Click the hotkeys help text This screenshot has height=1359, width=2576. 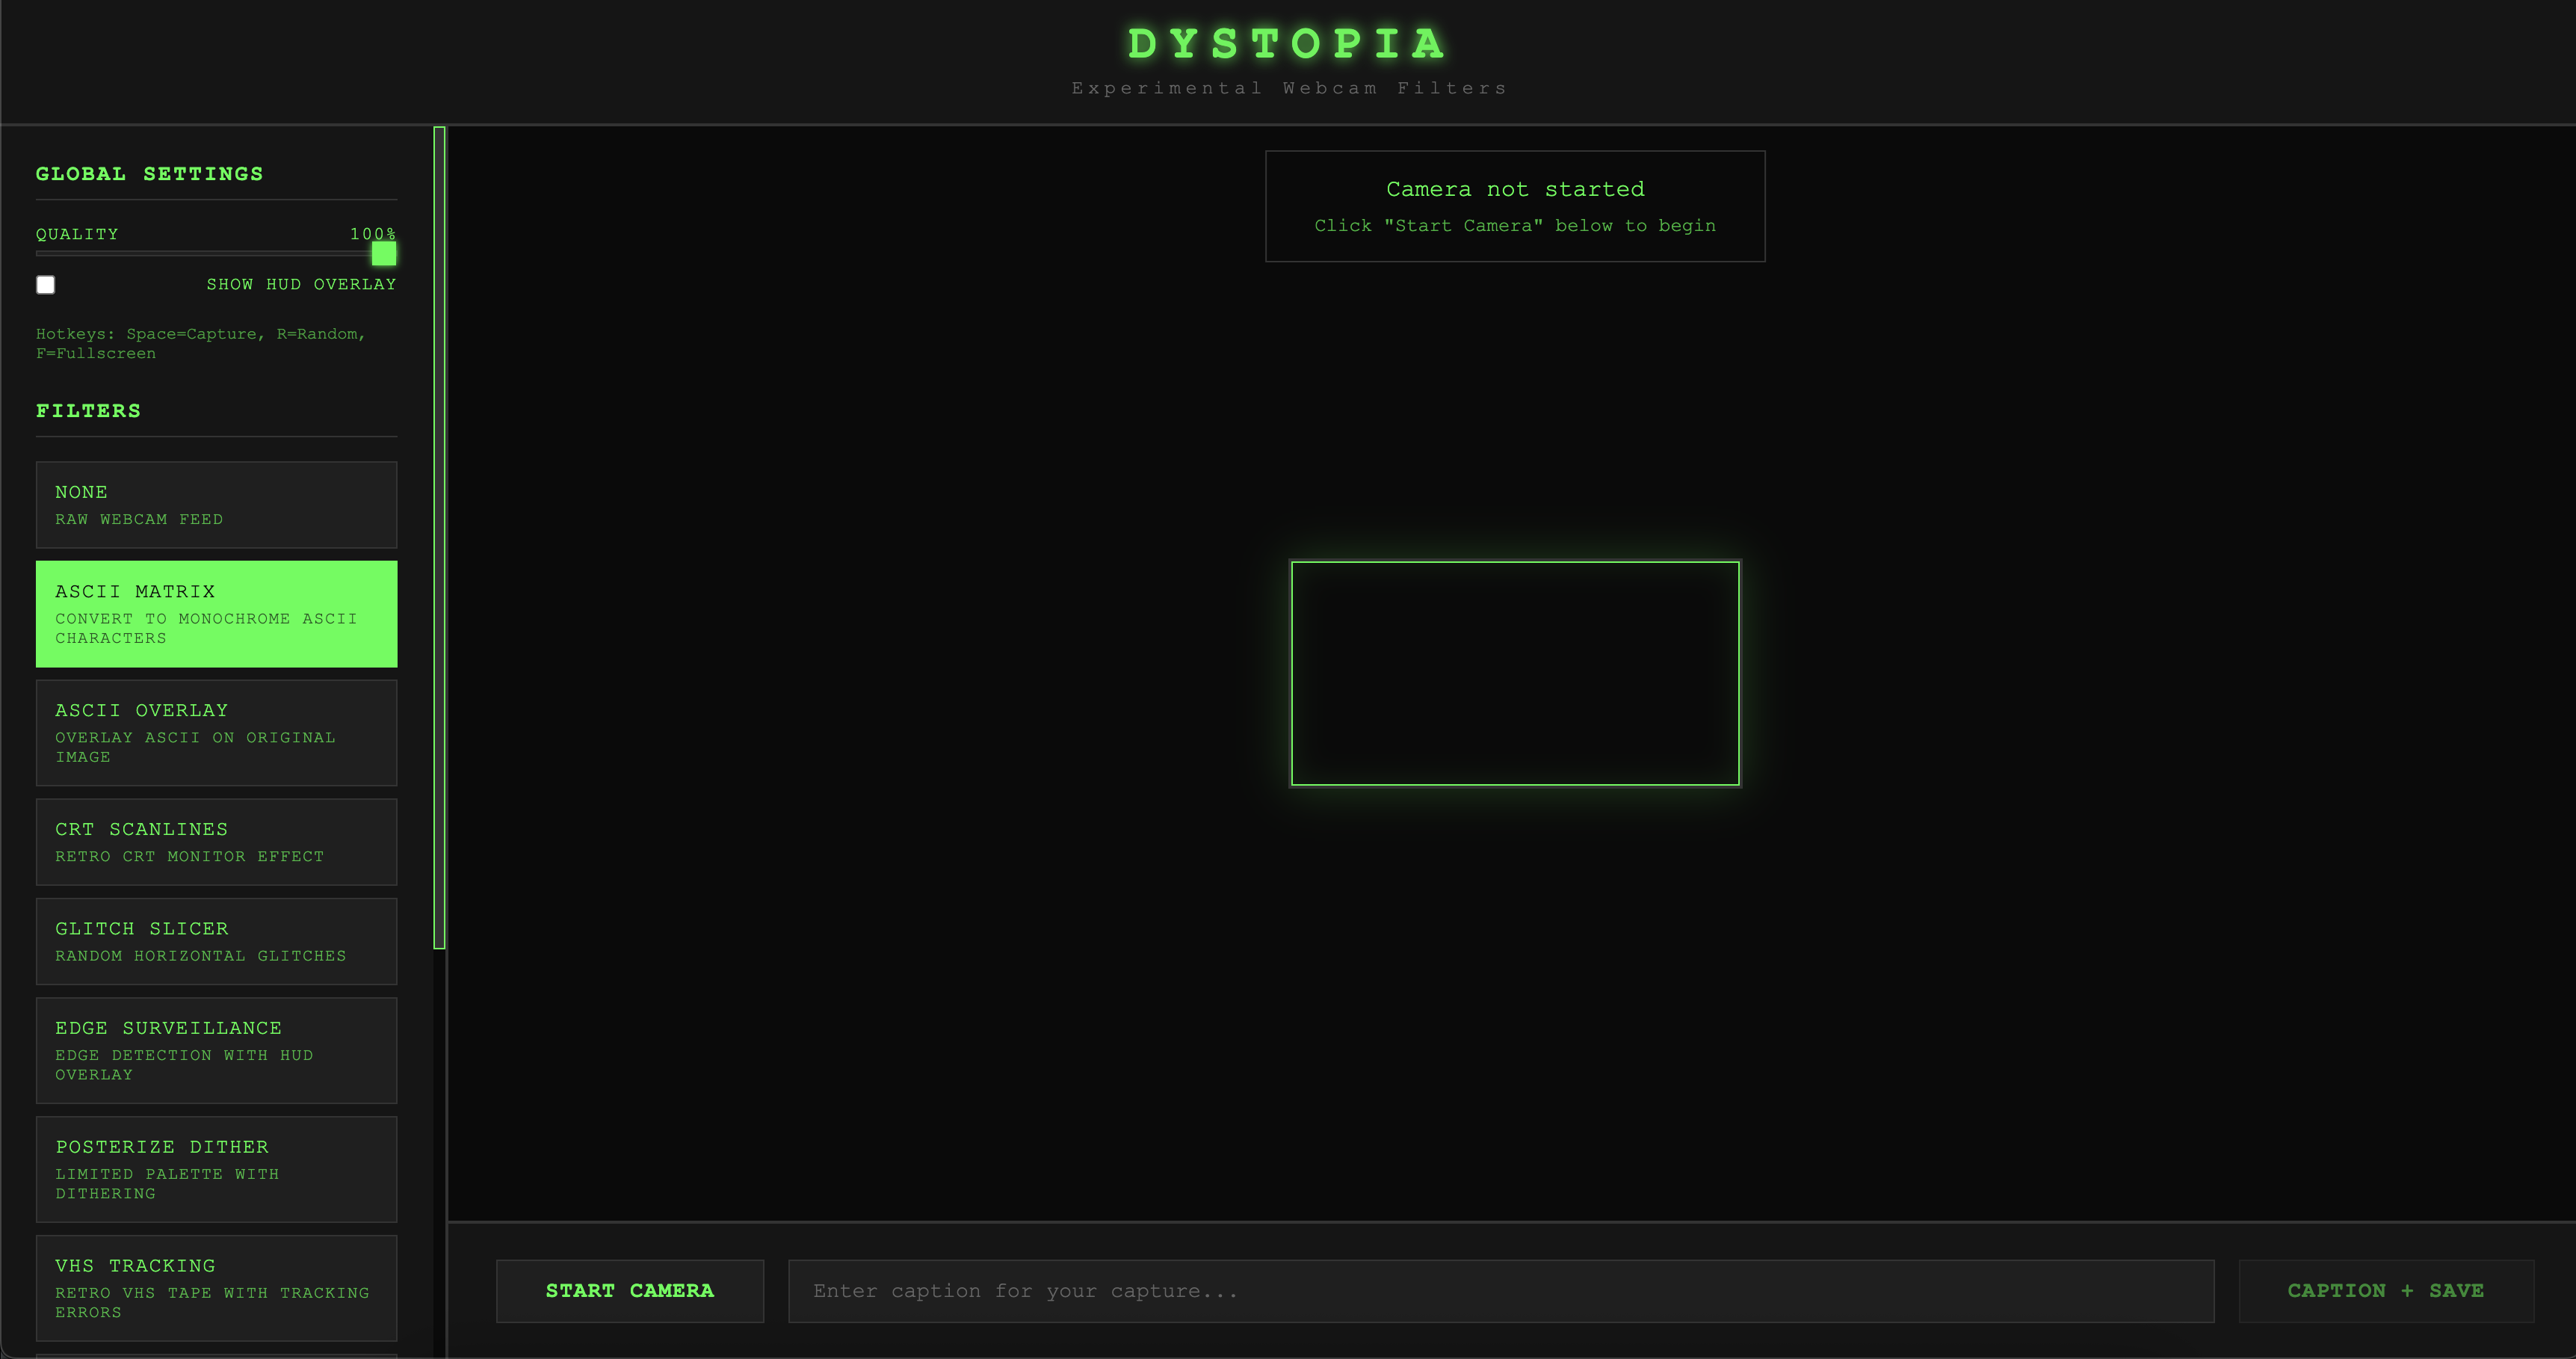click(200, 343)
